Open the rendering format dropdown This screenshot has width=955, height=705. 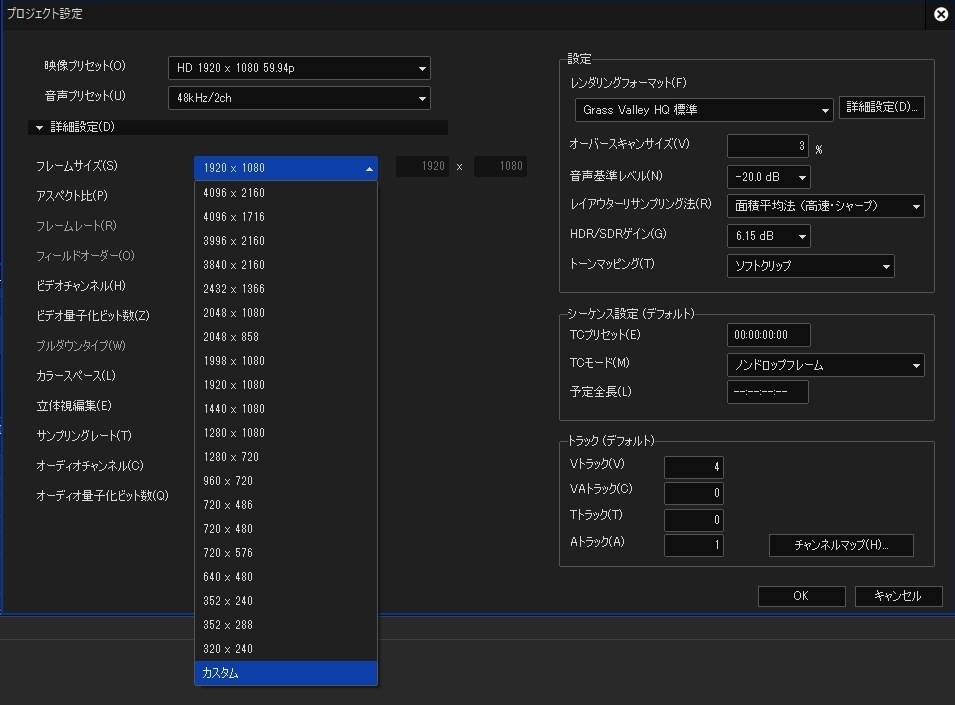pyautogui.click(x=704, y=109)
